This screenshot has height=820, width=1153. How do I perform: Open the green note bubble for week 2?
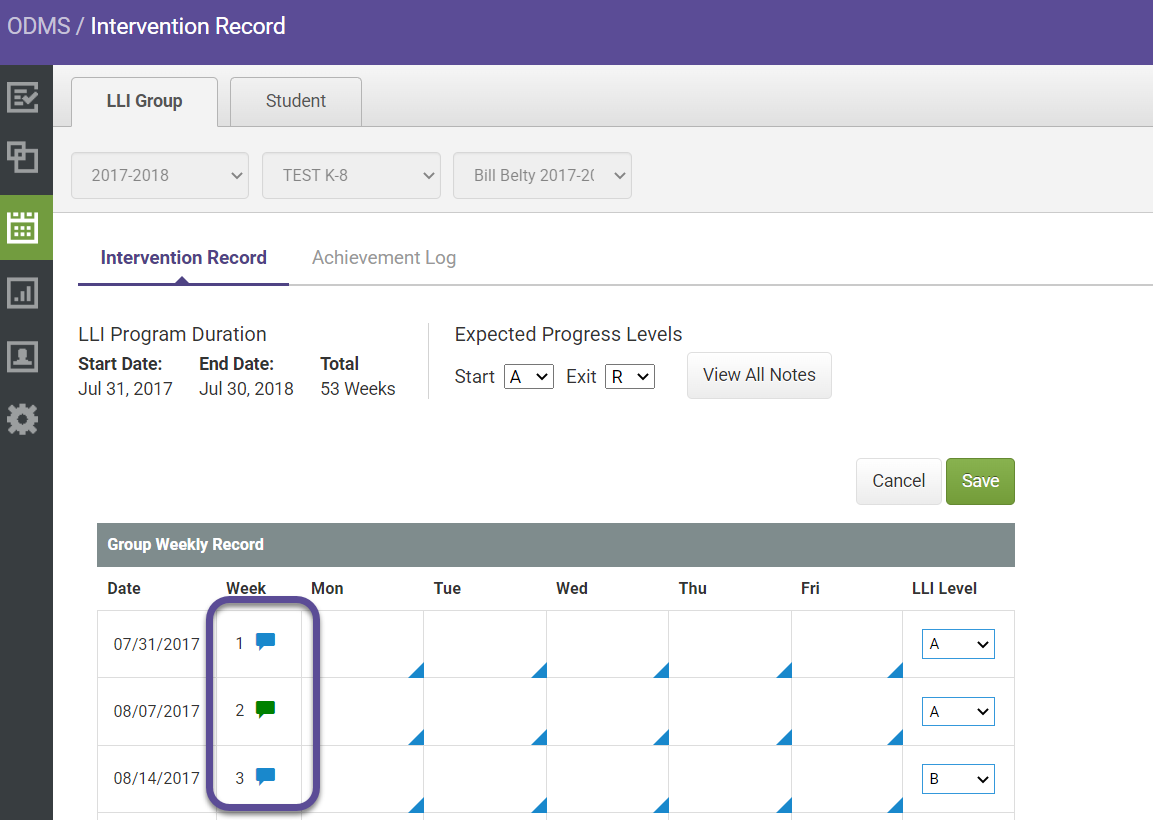[x=263, y=710]
